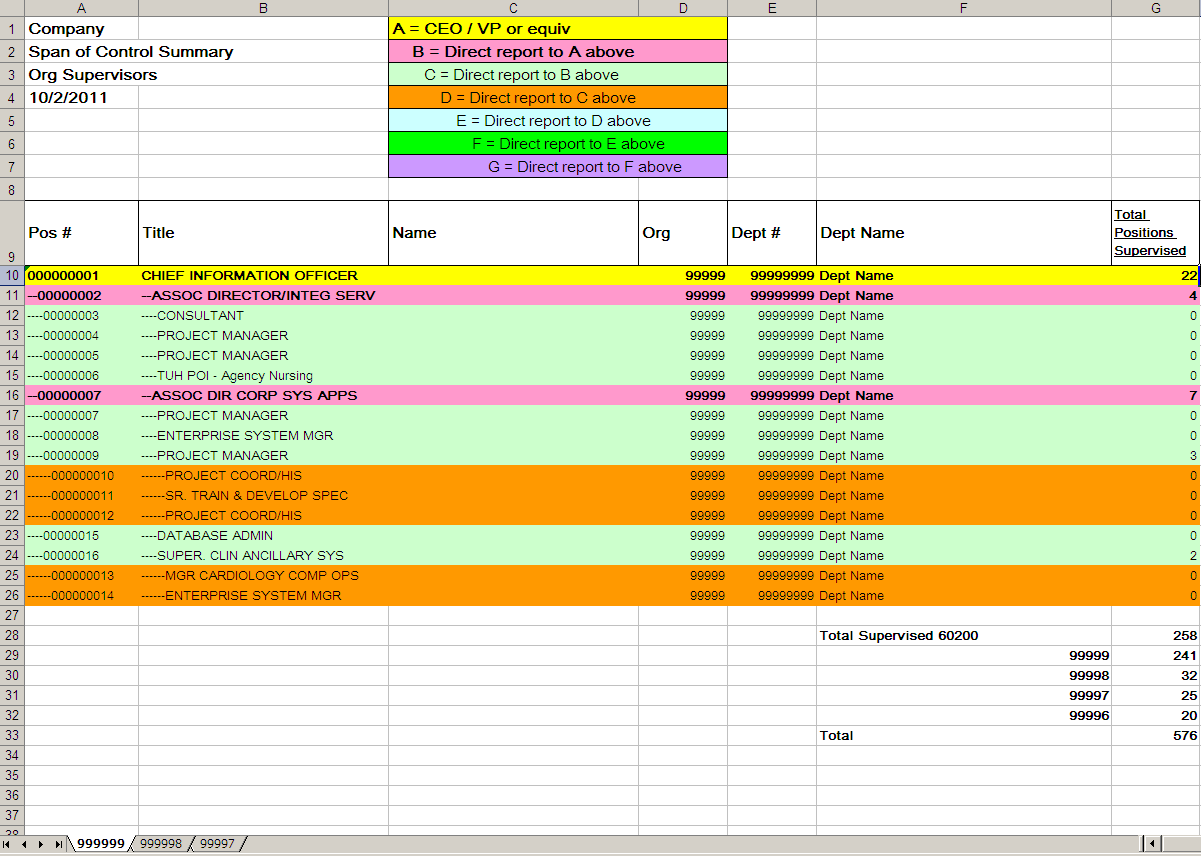Click the Org column header cell

pos(682,232)
